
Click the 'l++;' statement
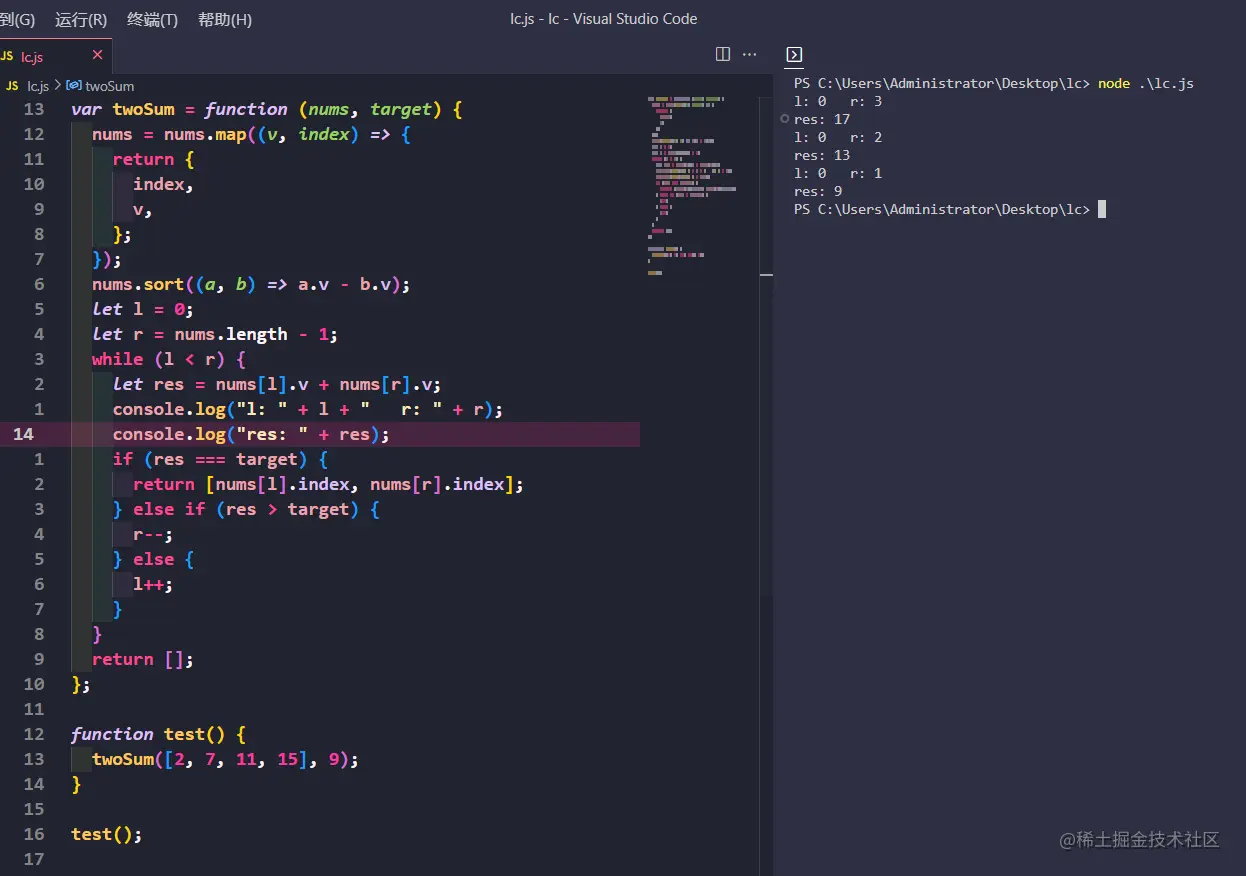click(x=153, y=584)
